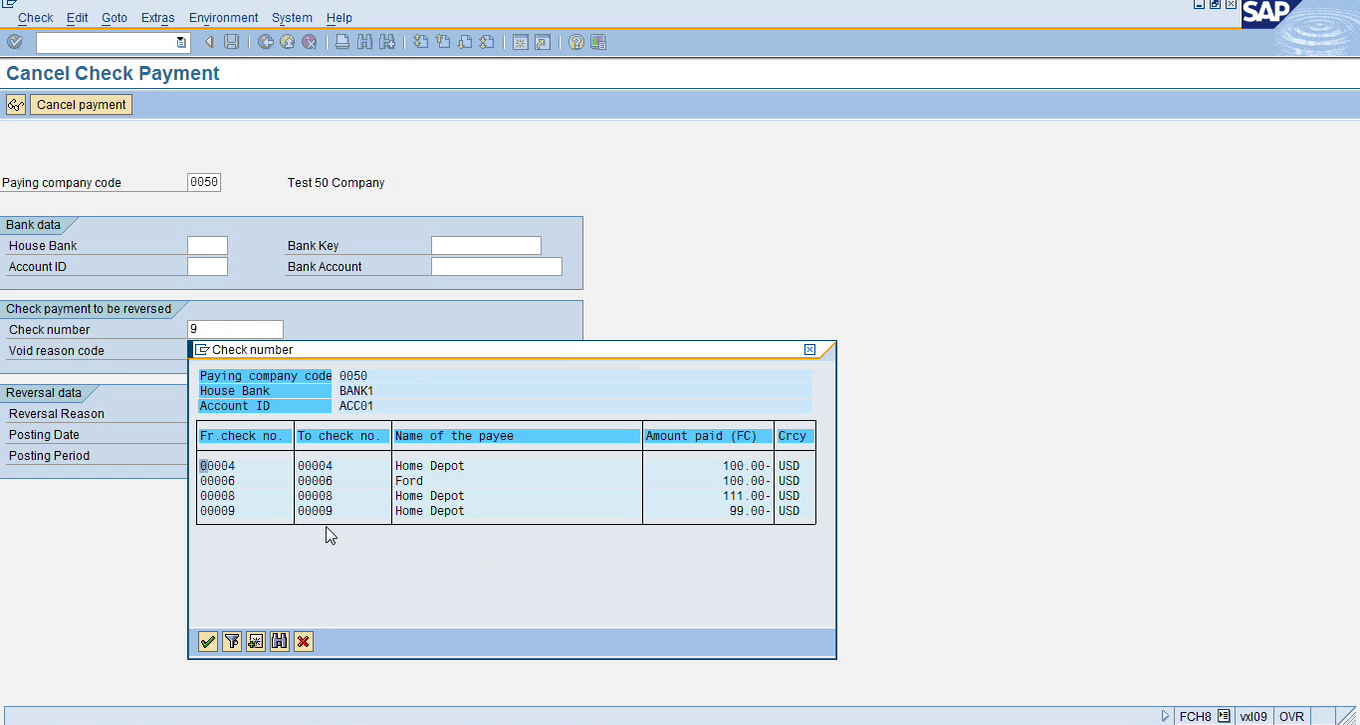Go to next page icon
This screenshot has height=725, width=1360.
[465, 42]
